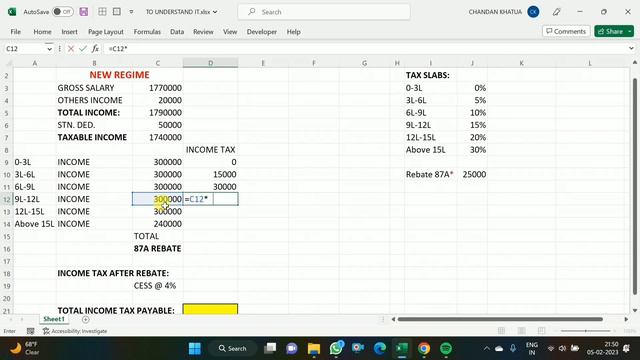
Task: Click the Insert Function fx icon
Action: [95, 49]
